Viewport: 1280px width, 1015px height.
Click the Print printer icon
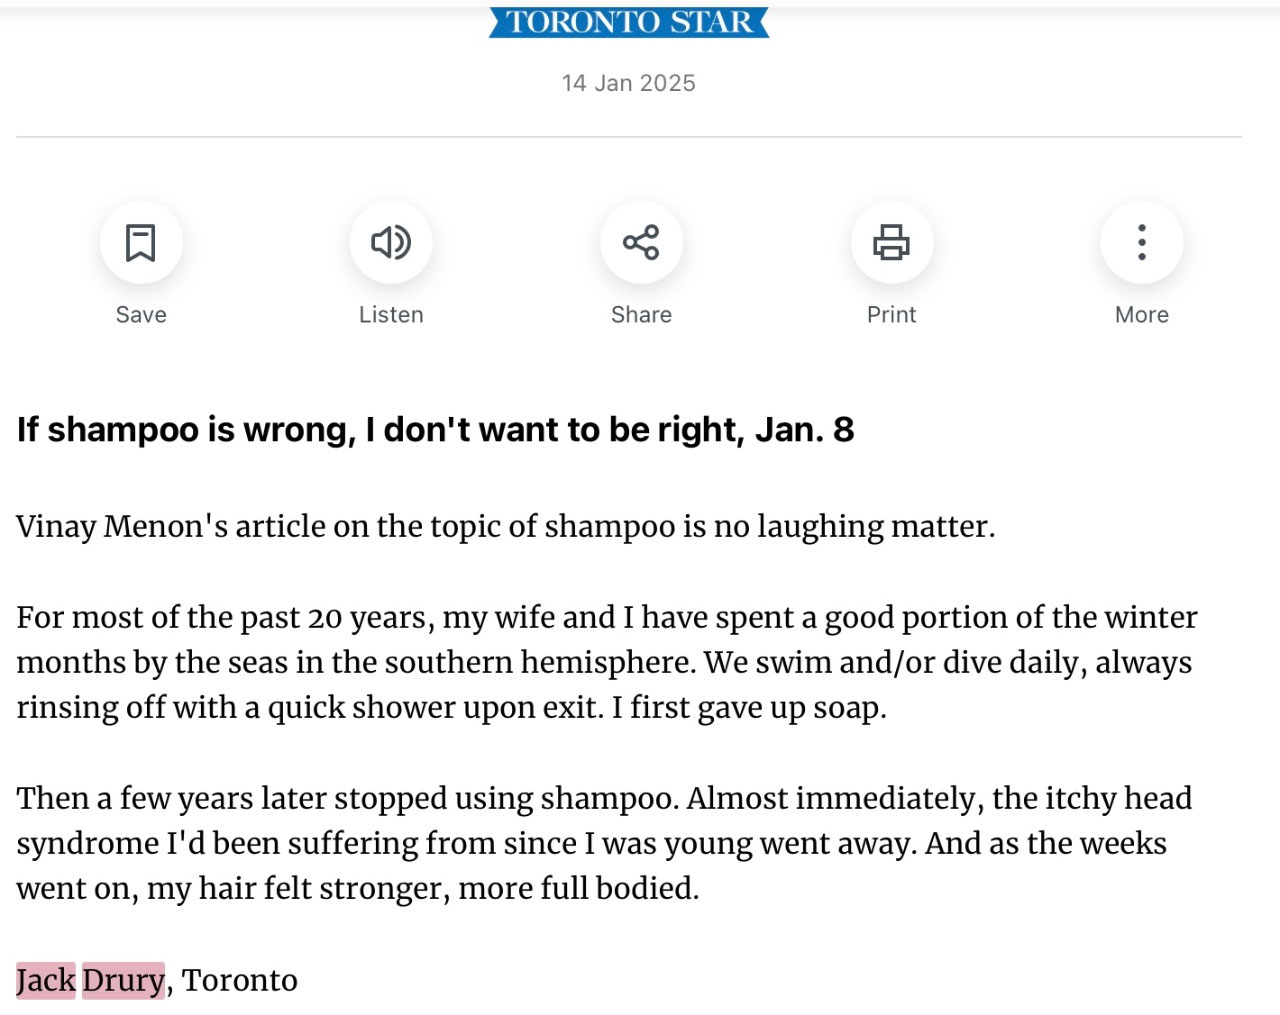pos(891,243)
